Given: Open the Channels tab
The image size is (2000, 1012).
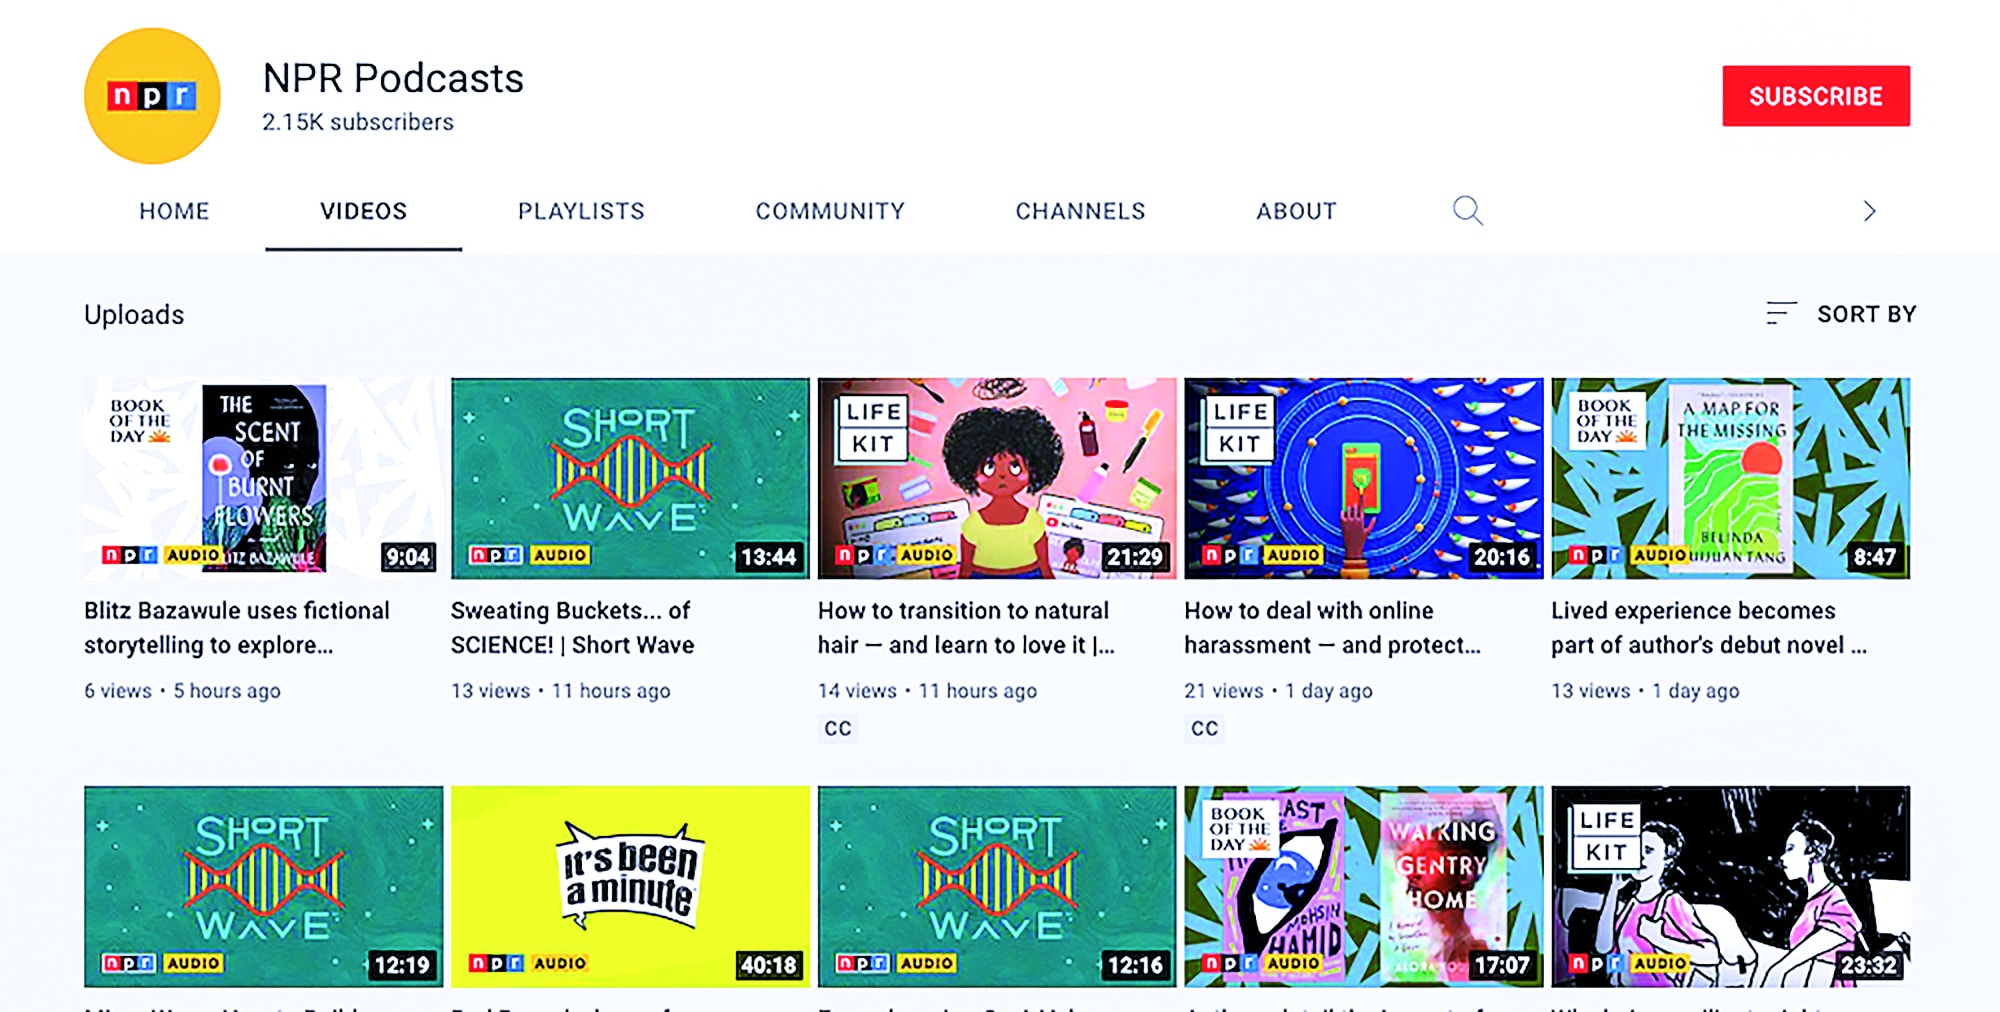Looking at the screenshot, I should pos(1081,211).
